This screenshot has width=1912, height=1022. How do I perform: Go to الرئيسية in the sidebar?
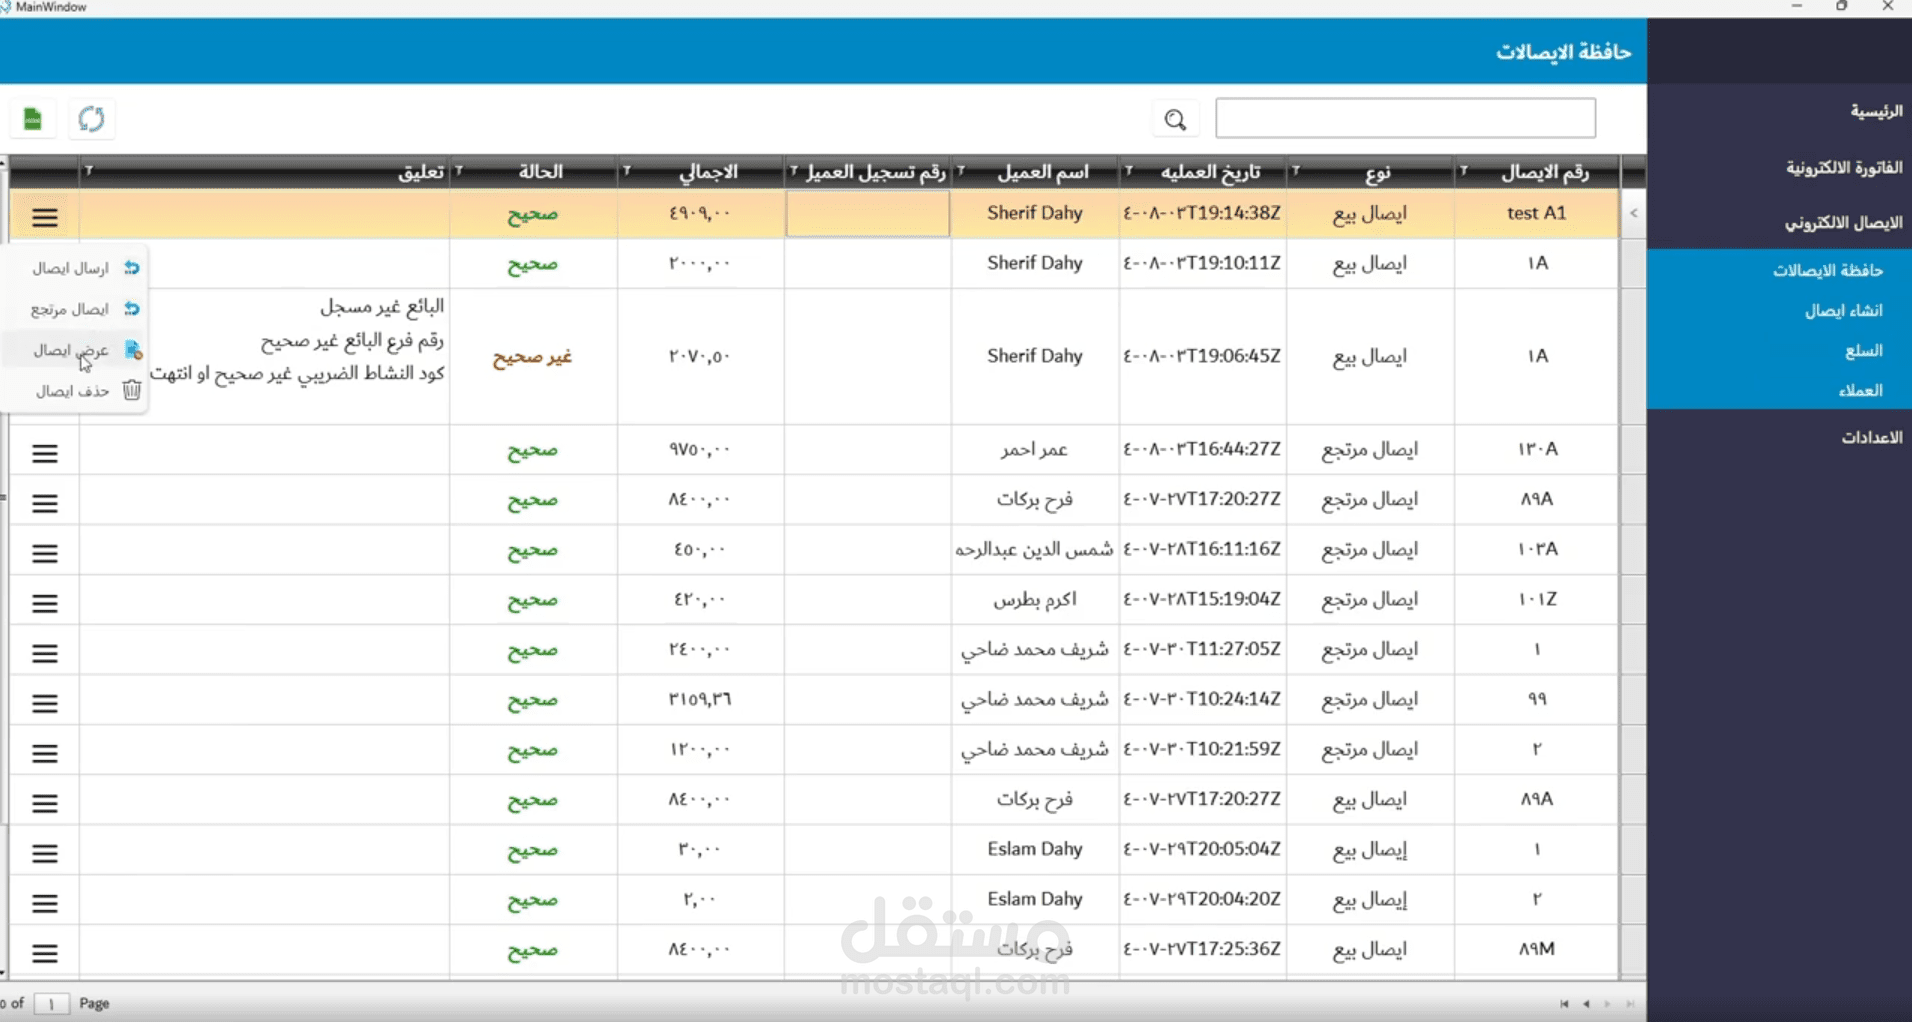(x=1875, y=111)
